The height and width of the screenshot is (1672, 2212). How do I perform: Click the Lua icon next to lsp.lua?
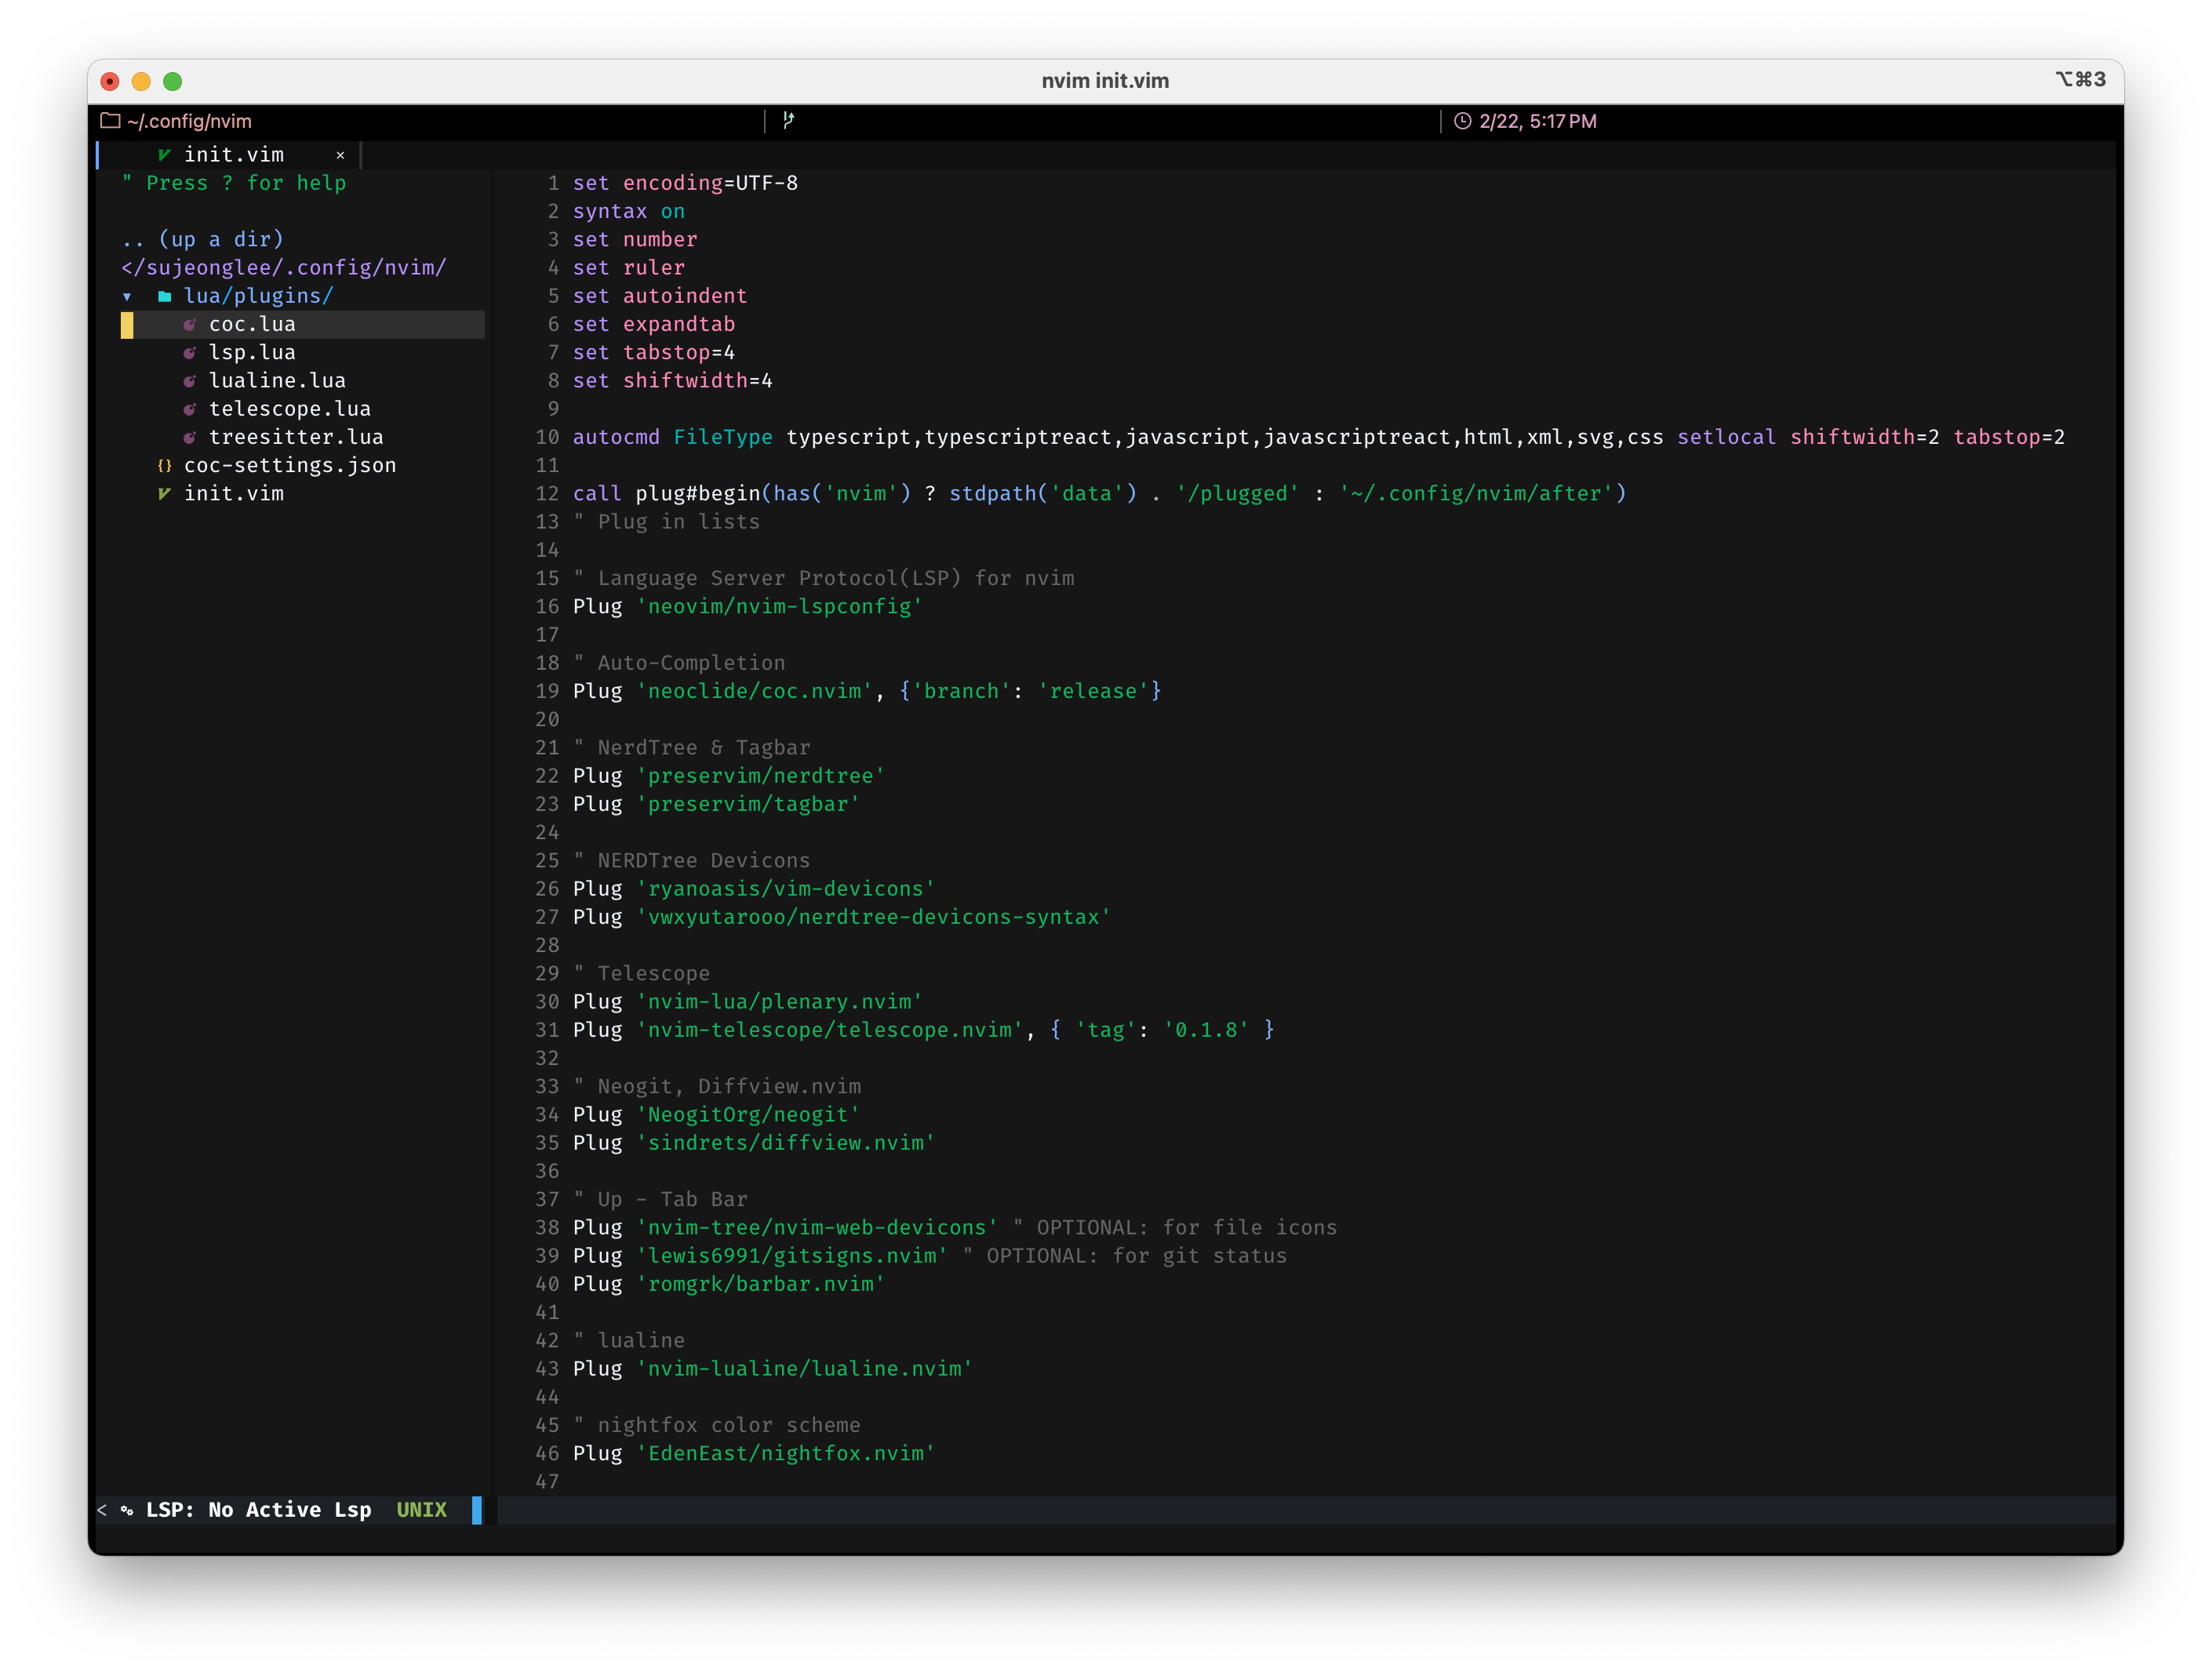tap(189, 352)
